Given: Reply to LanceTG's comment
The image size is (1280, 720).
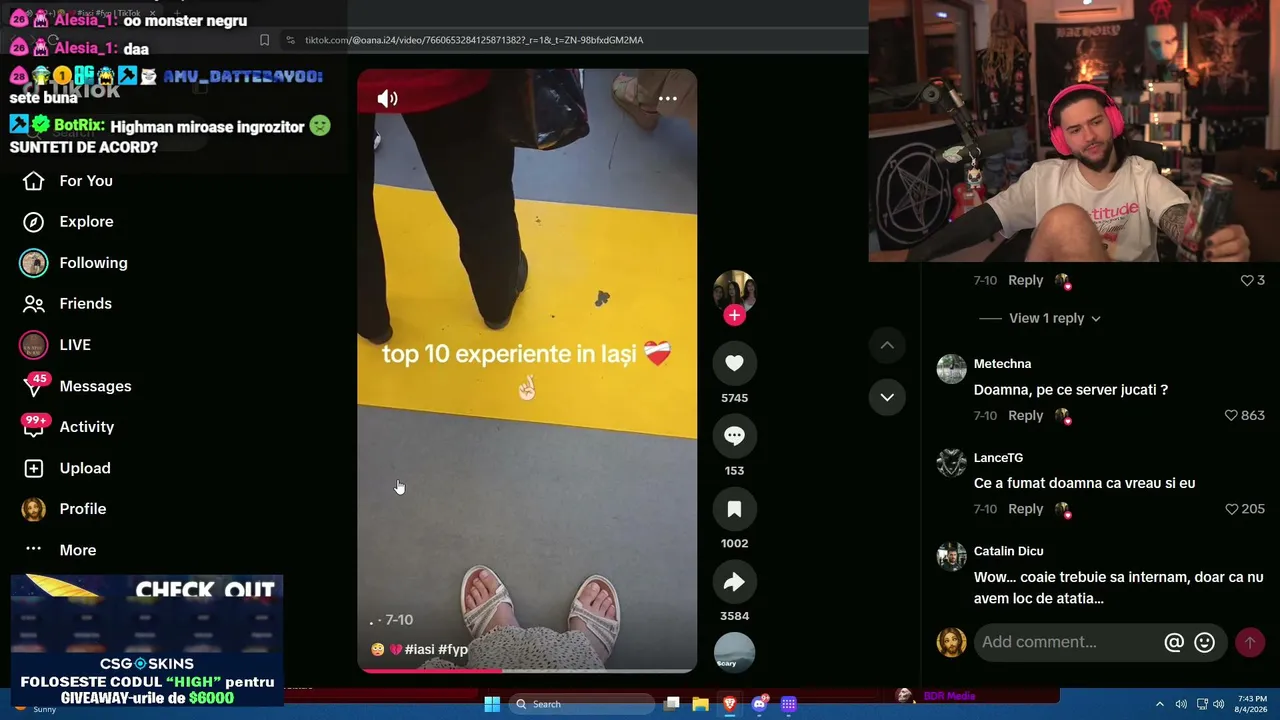Looking at the screenshot, I should tap(1025, 509).
